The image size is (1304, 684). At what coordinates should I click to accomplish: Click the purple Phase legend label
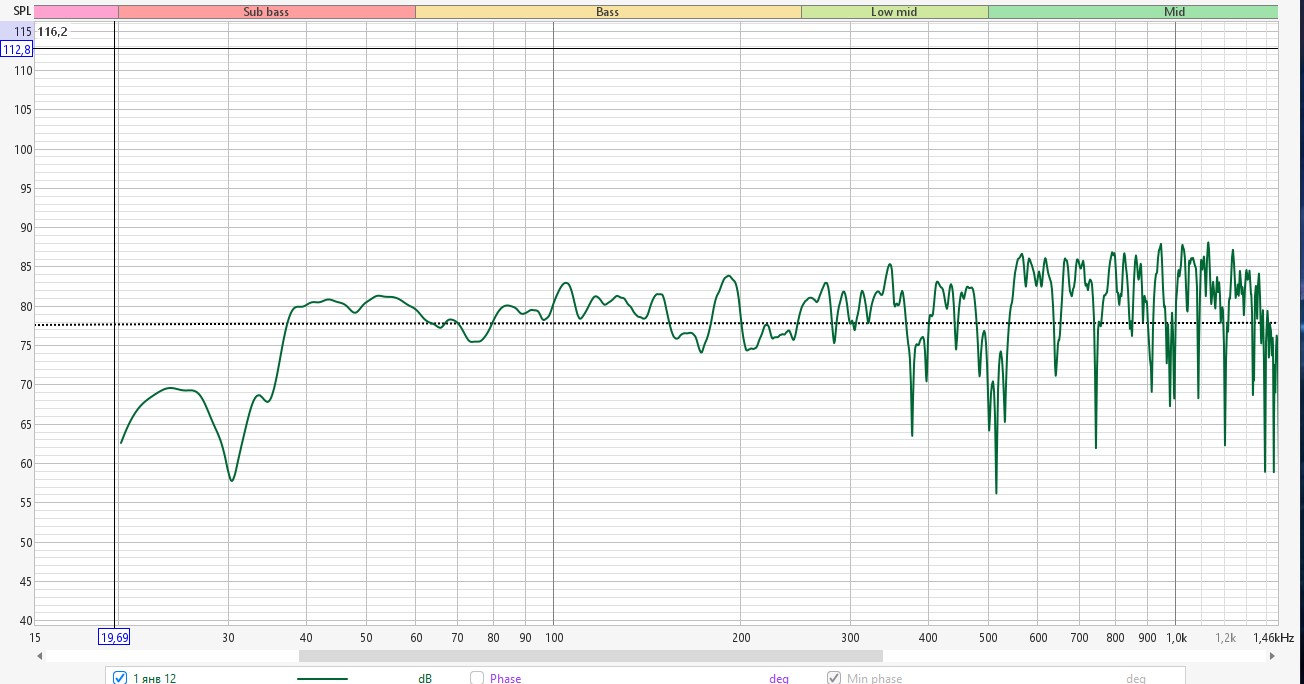(x=505, y=678)
